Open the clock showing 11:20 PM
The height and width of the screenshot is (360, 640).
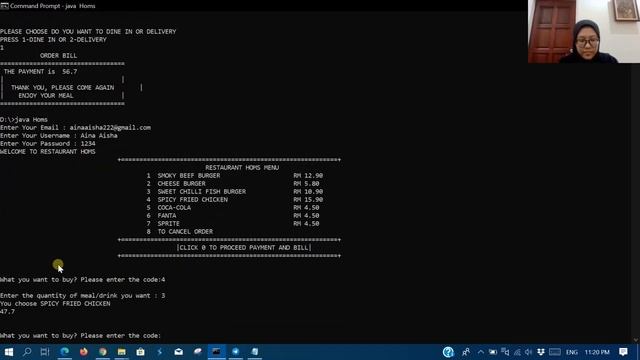pyautogui.click(x=597, y=352)
